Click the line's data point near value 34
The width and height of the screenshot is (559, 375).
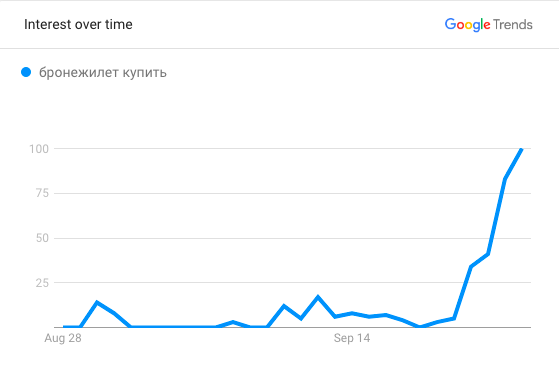(471, 267)
